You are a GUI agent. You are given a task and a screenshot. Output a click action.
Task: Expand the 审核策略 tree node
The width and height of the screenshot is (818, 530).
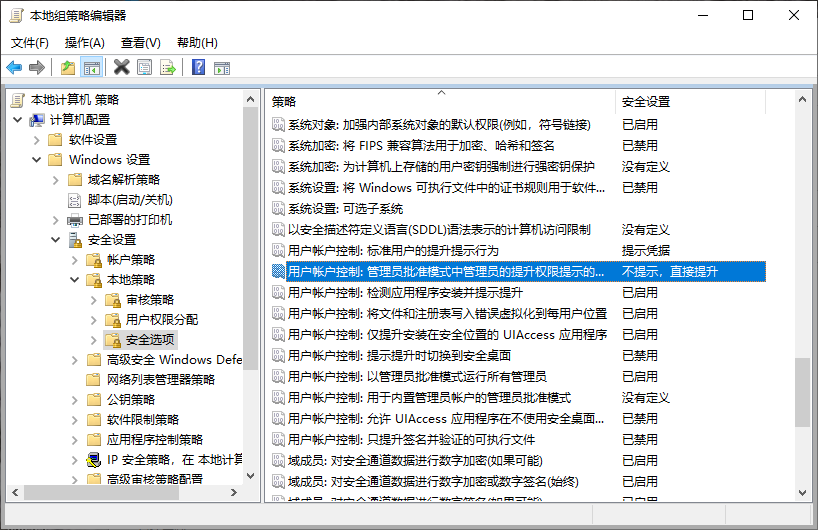[x=94, y=300]
